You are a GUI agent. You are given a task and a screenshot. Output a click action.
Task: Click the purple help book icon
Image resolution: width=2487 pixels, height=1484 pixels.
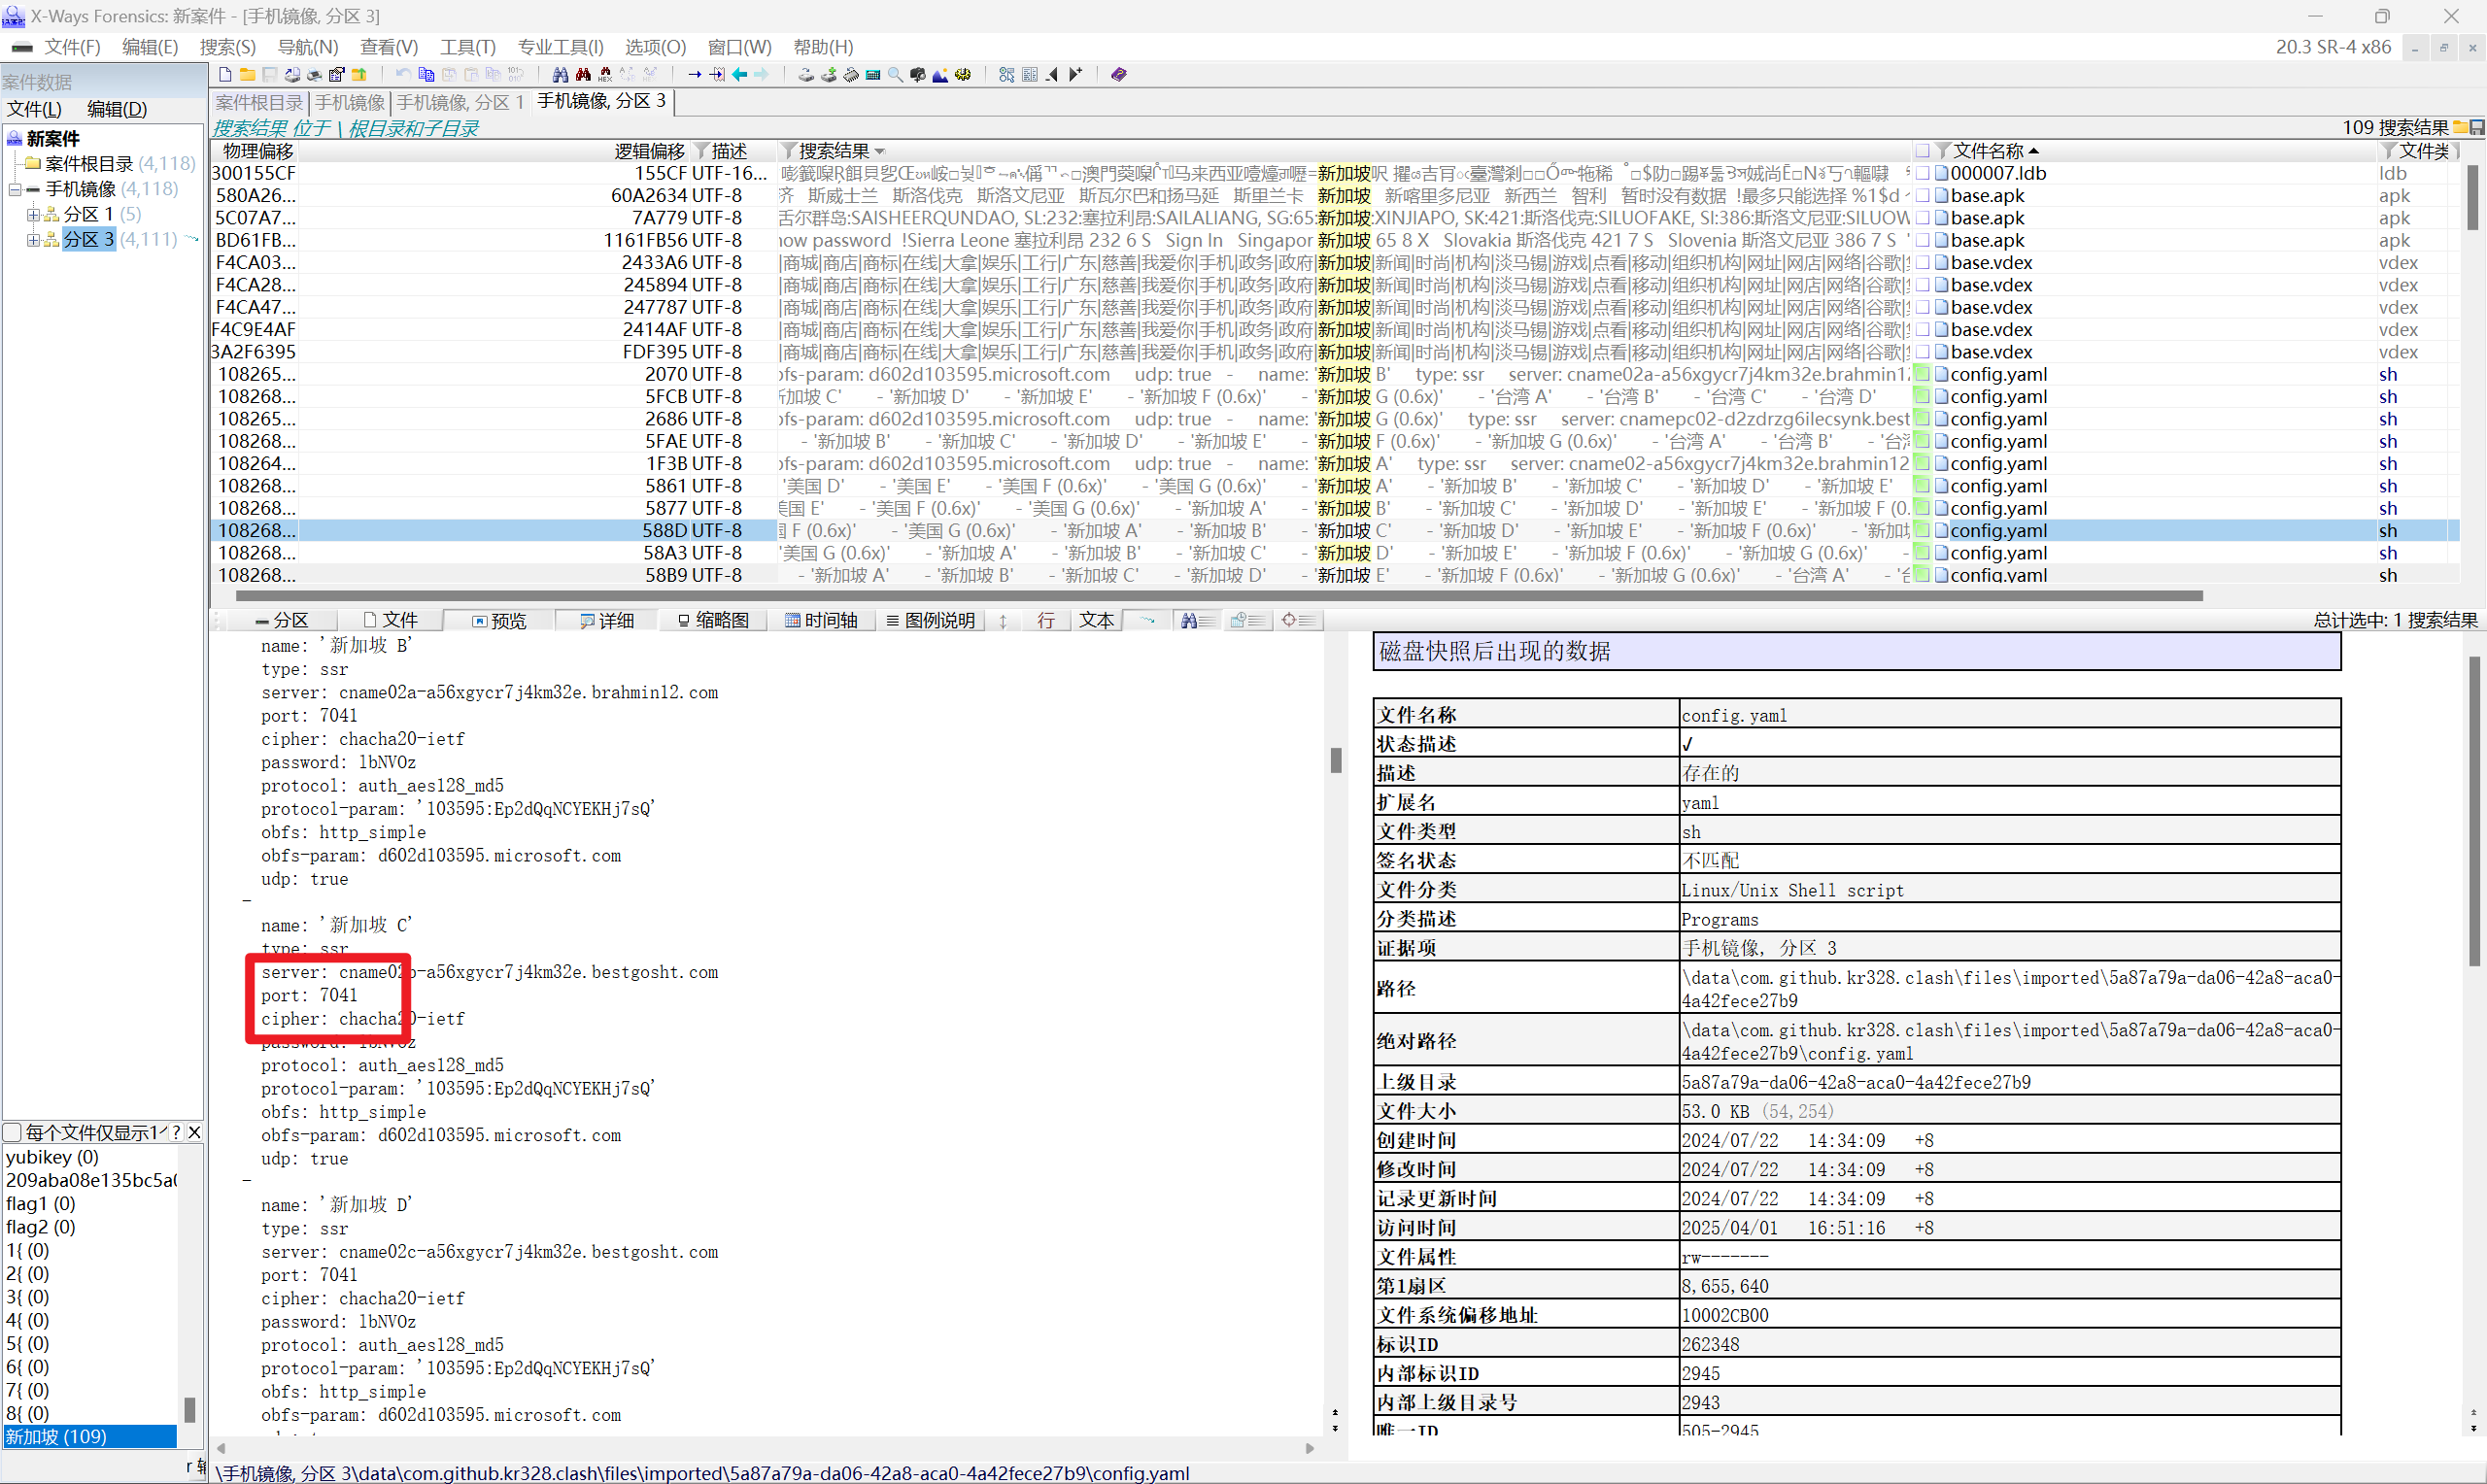click(1119, 75)
